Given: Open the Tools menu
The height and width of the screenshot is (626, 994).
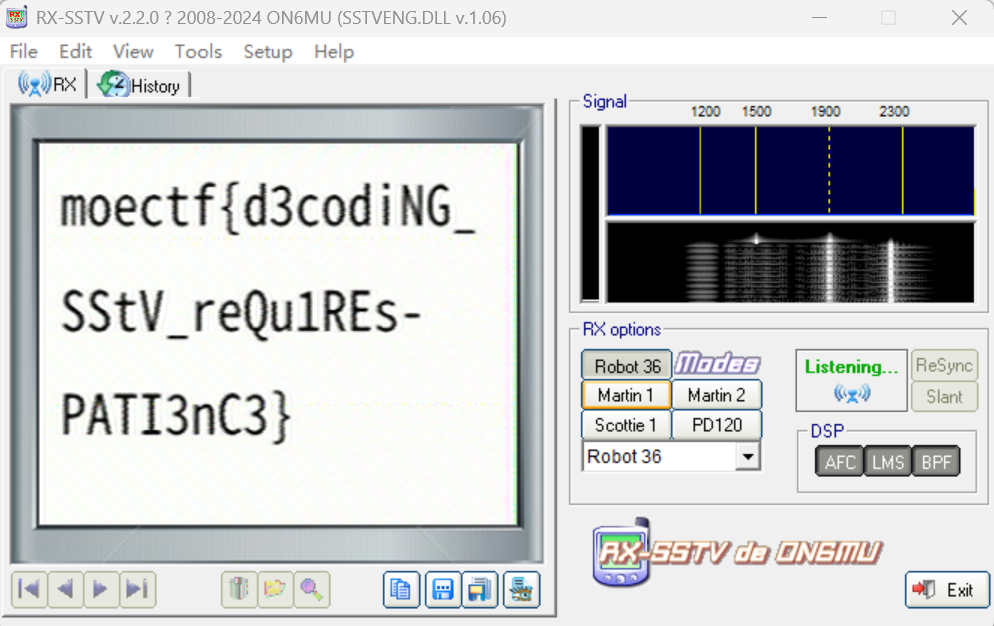Looking at the screenshot, I should point(198,51).
